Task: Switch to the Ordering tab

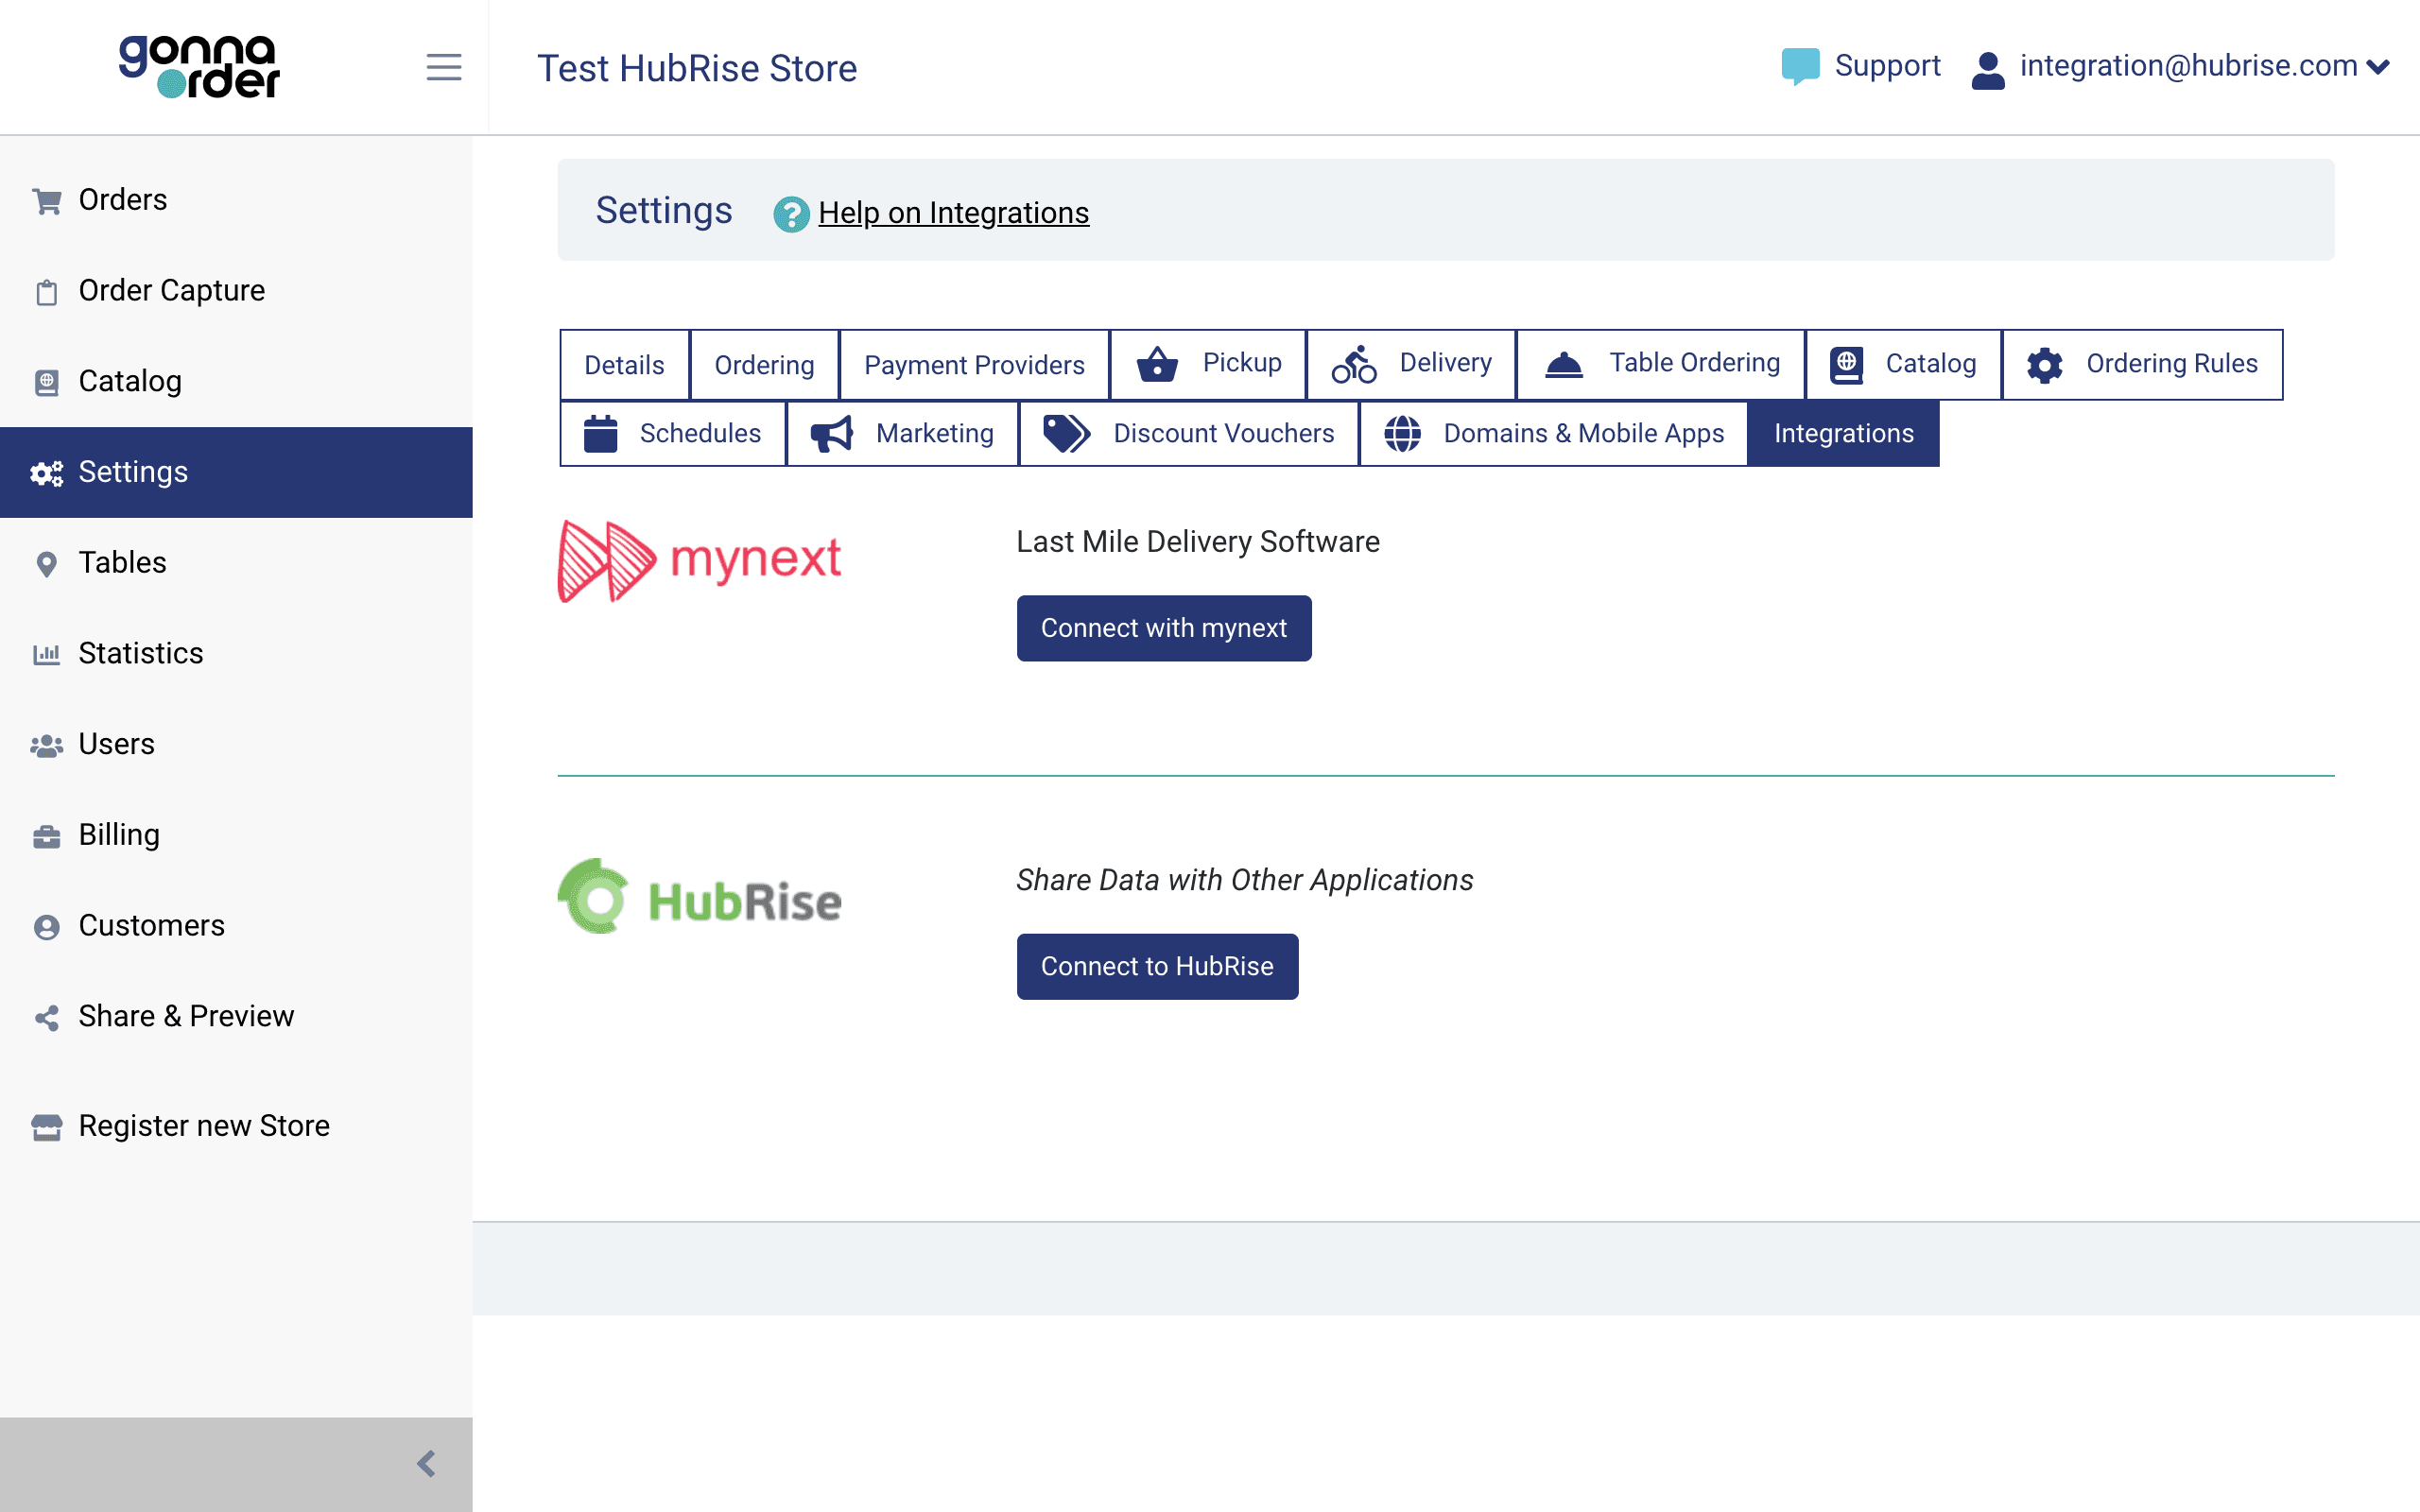Action: (764, 364)
